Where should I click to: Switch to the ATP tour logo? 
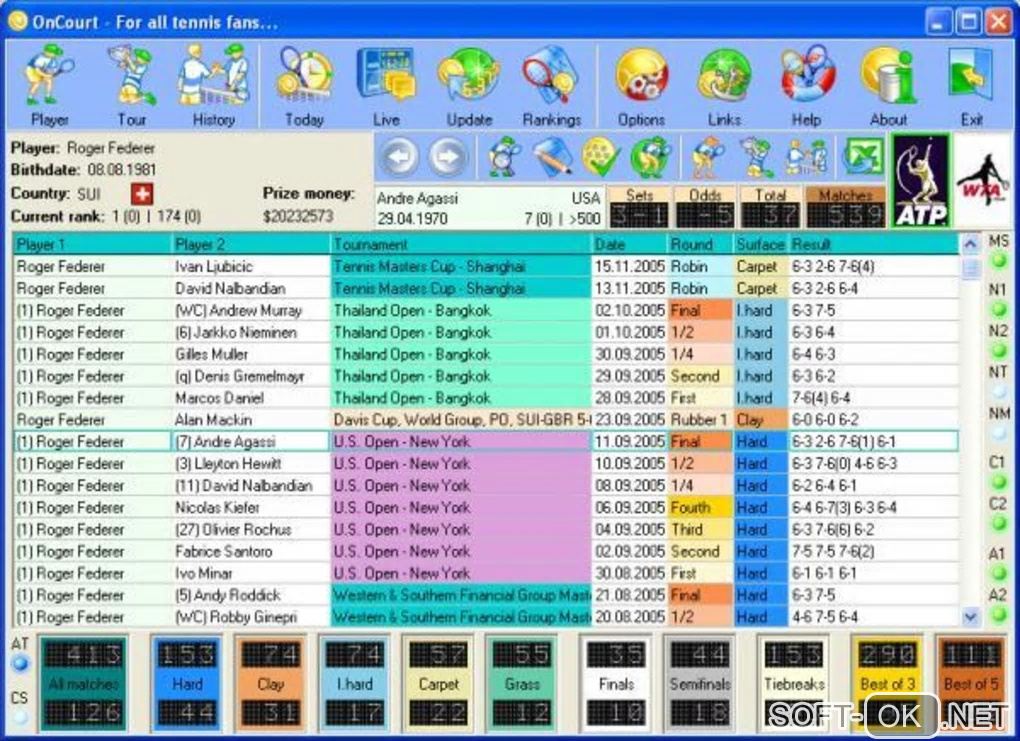coord(920,181)
